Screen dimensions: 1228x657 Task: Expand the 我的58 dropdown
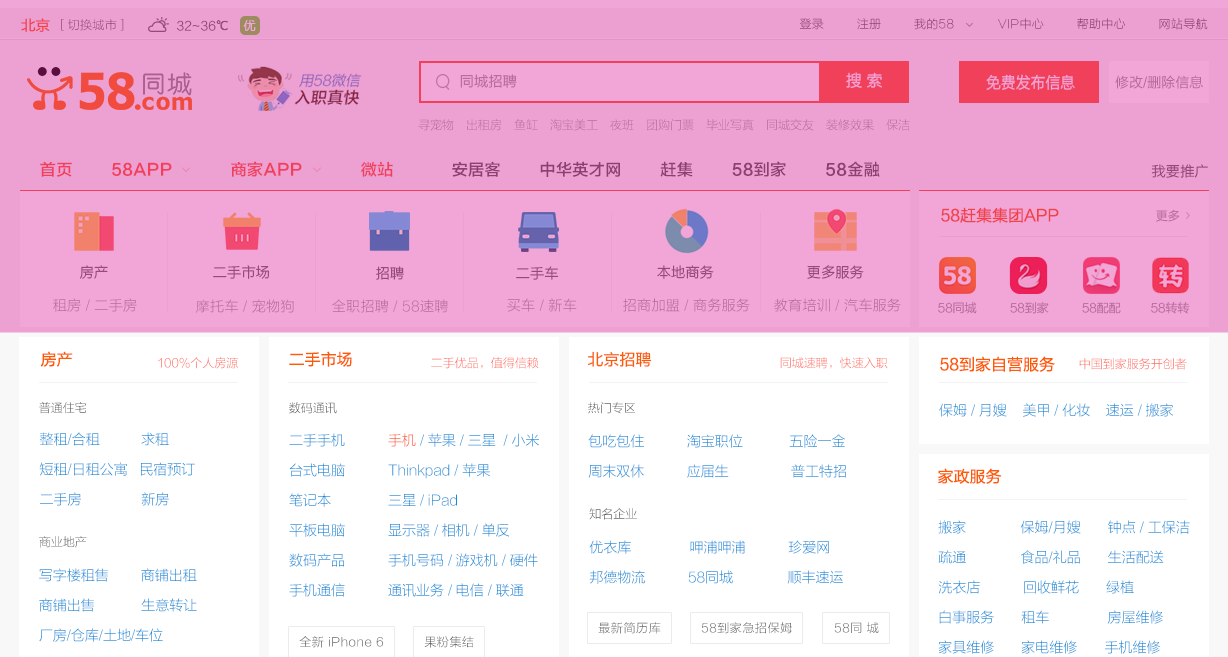pyautogui.click(x=943, y=24)
